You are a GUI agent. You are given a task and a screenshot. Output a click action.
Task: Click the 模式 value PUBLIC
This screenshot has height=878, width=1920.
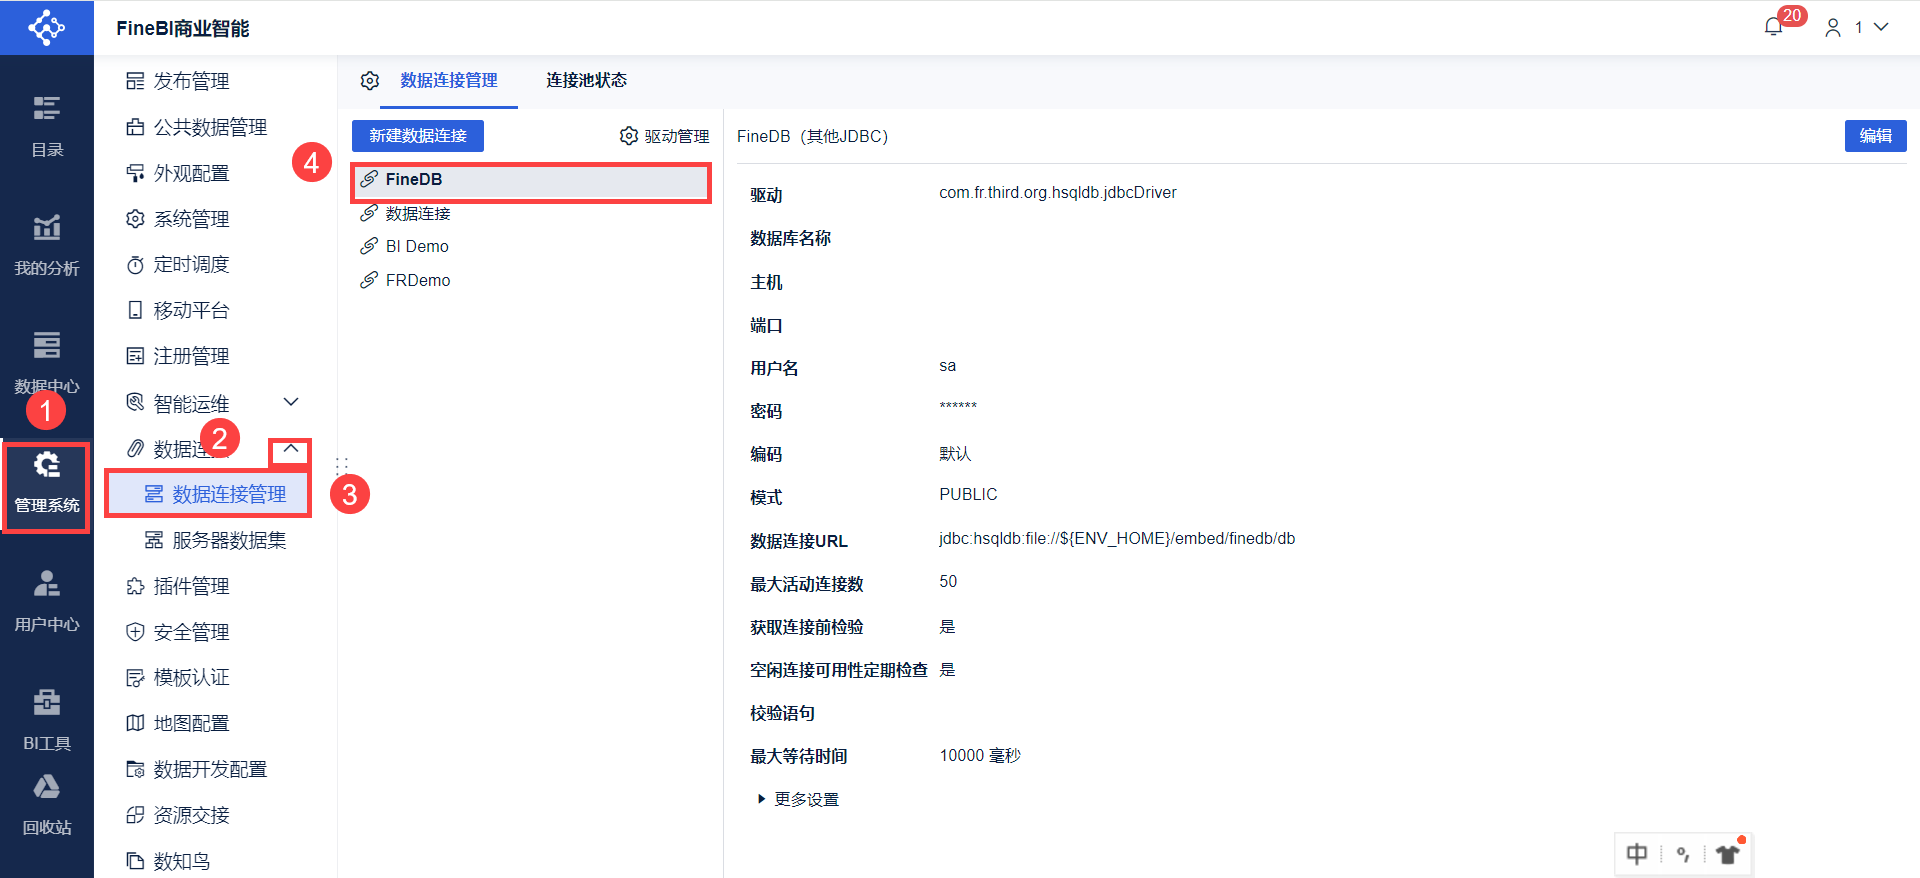click(x=968, y=494)
